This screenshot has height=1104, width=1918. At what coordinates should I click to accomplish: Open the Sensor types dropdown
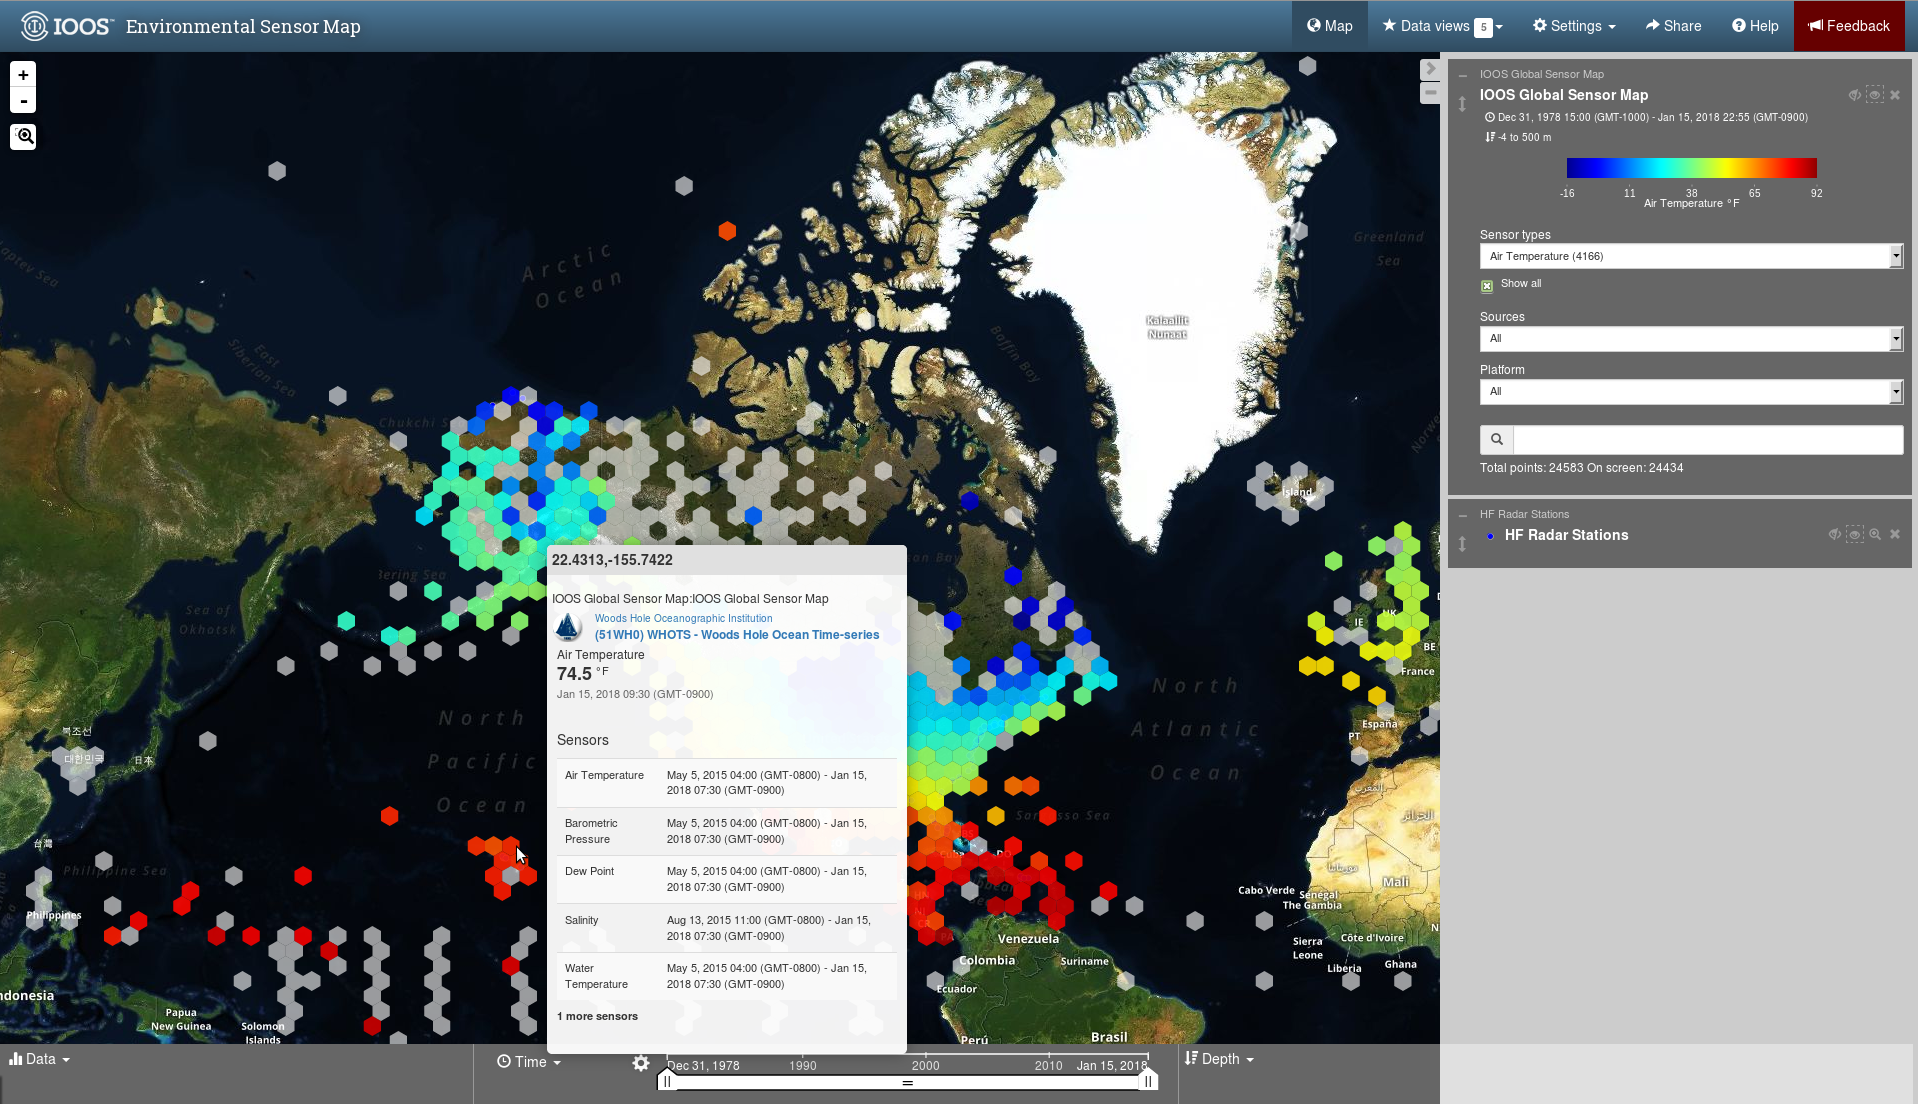click(1691, 257)
